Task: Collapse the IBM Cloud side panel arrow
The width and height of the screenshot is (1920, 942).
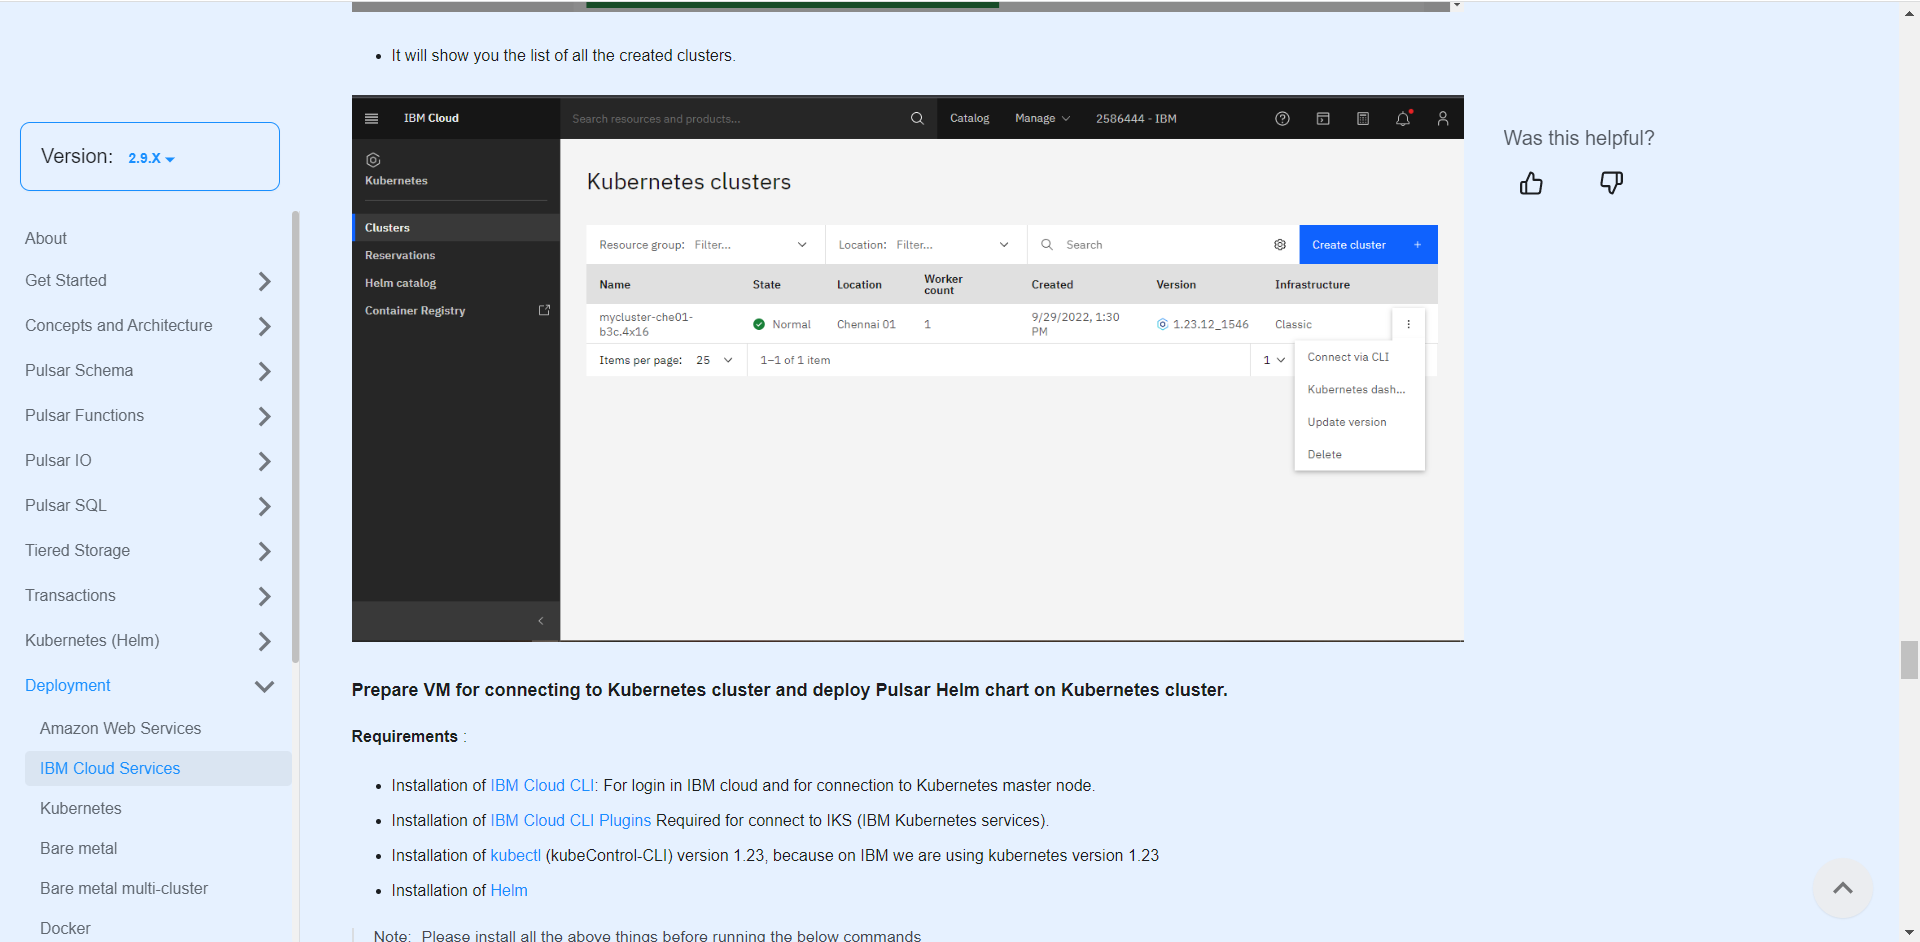Action: pos(541,621)
